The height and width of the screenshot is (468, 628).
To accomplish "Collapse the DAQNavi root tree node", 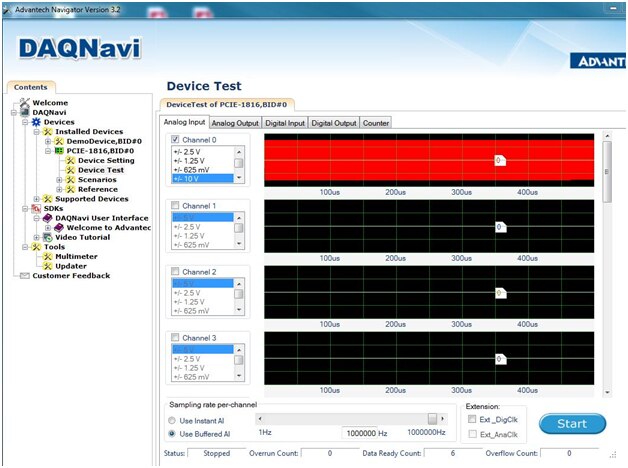I will 14,112.
